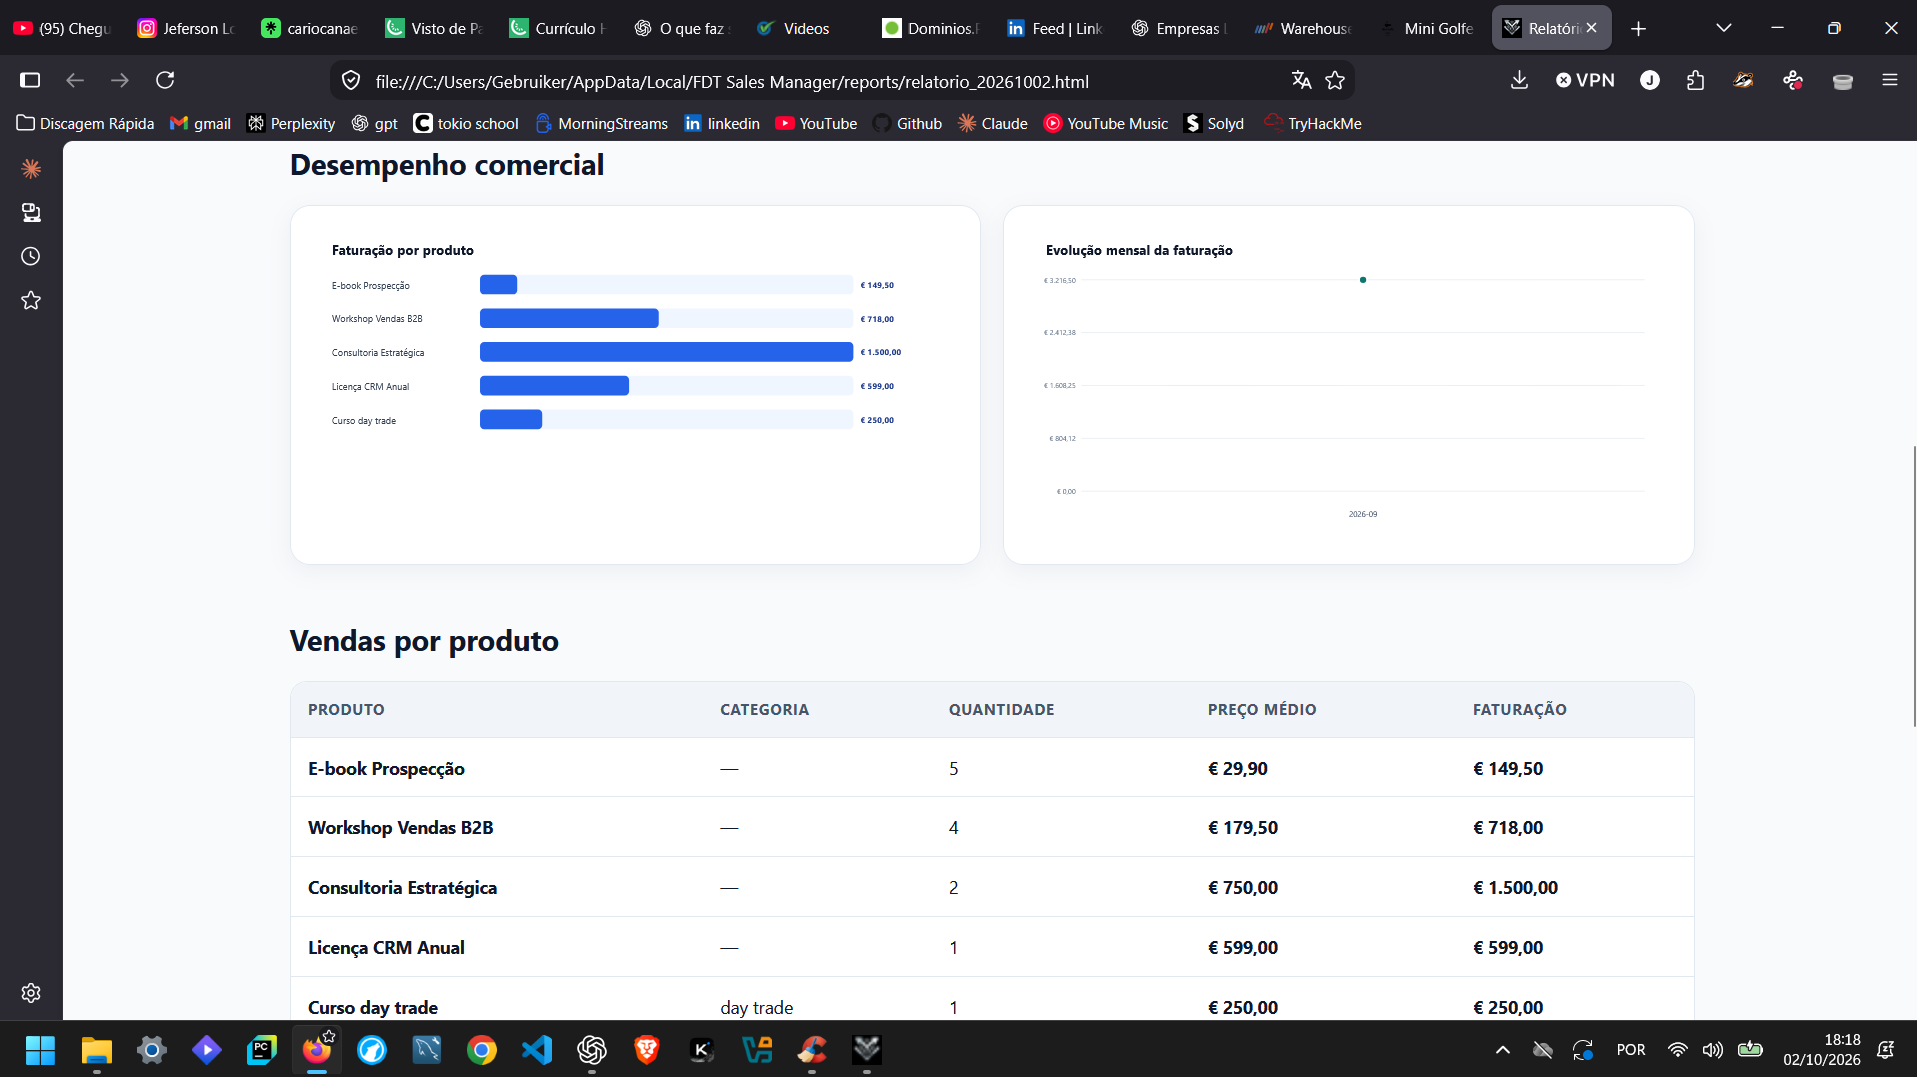1917x1077 pixels.
Task: Open the TryHackMe bookmark
Action: click(x=1313, y=123)
